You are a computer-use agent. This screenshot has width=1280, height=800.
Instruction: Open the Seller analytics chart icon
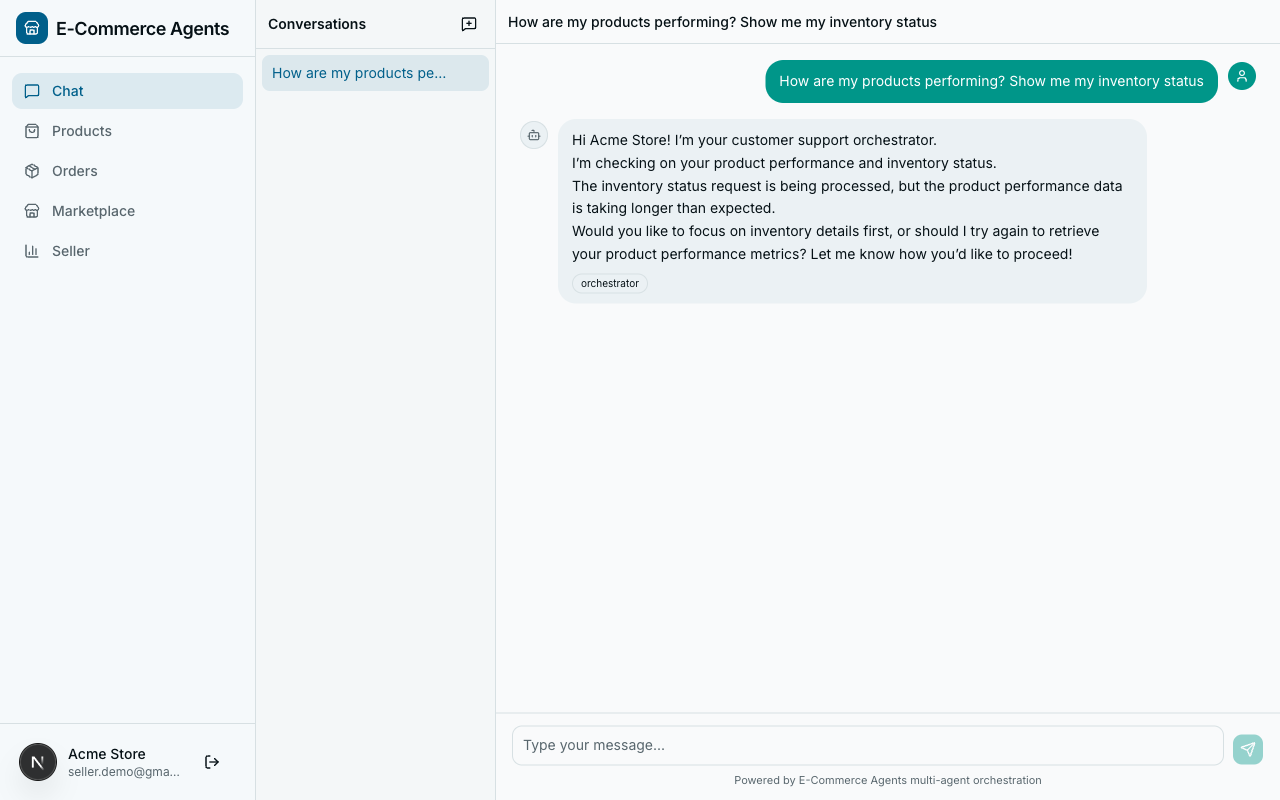coord(33,251)
